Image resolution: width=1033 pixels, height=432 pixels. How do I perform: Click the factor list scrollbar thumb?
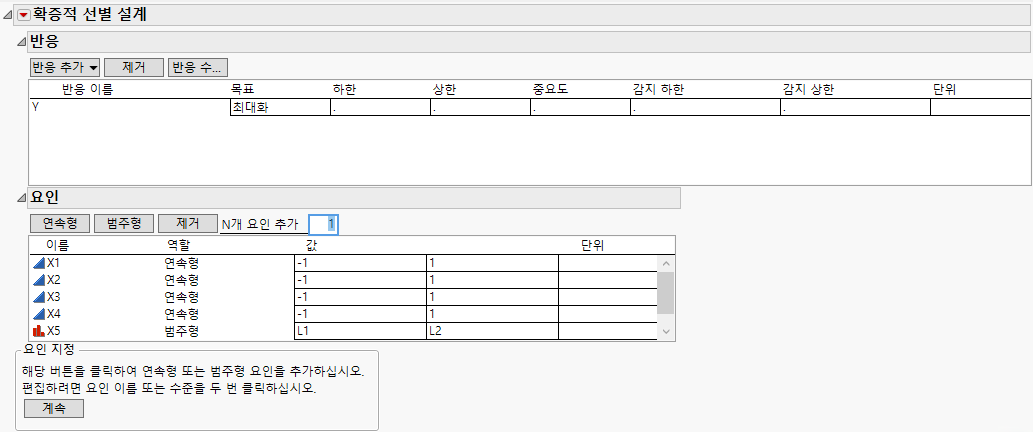coord(665,292)
